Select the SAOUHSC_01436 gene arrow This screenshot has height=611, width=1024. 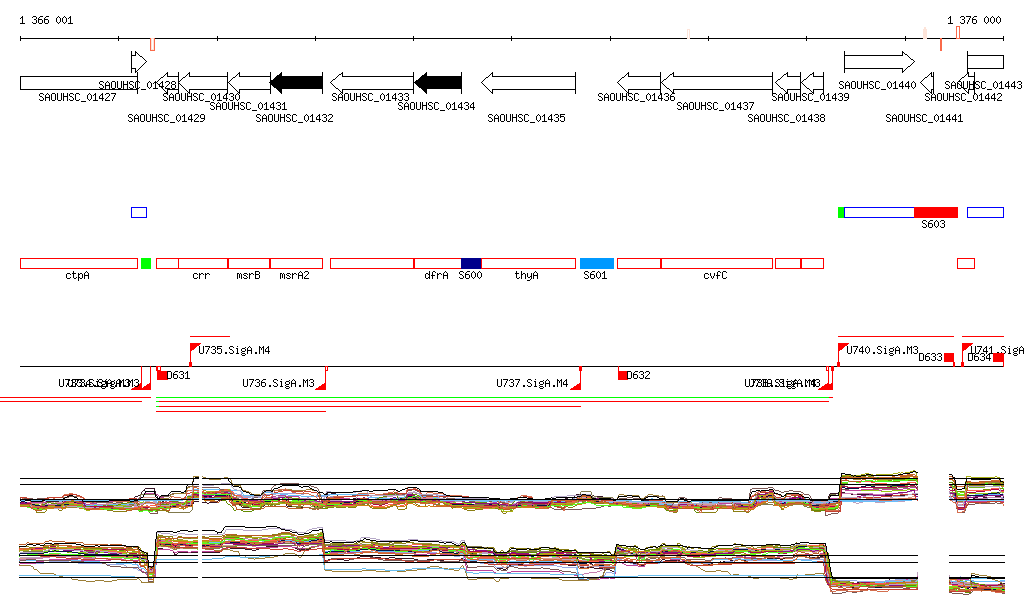[x=639, y=83]
